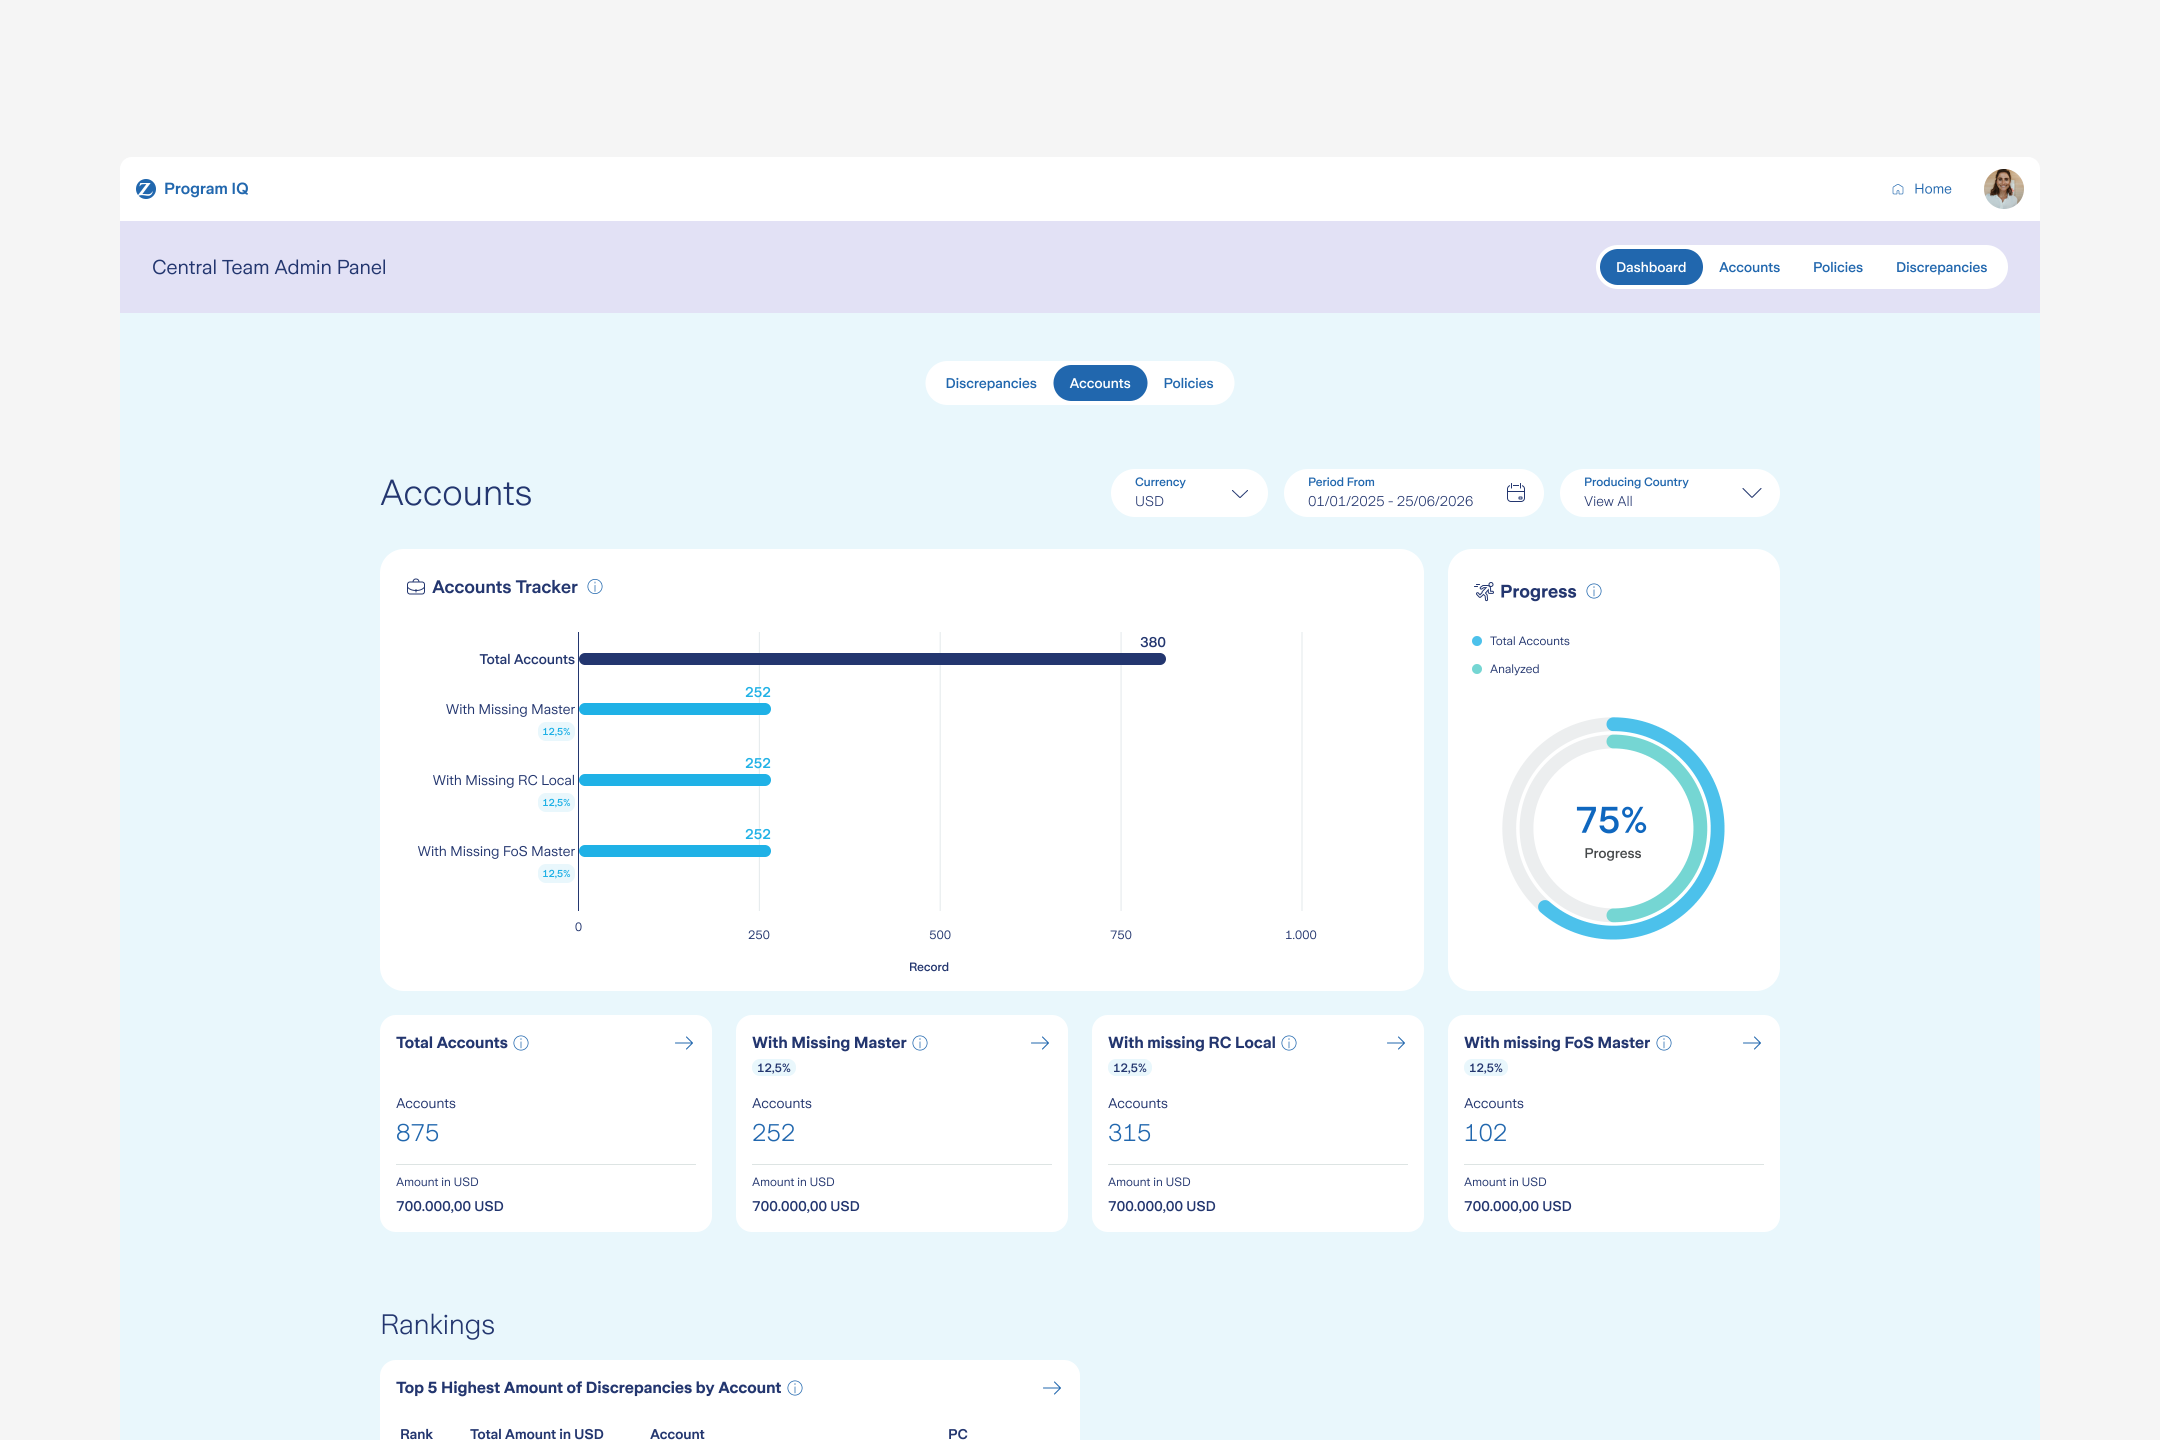Click the Accounts Tracker briefcase icon
The width and height of the screenshot is (2160, 1440).
[416, 587]
